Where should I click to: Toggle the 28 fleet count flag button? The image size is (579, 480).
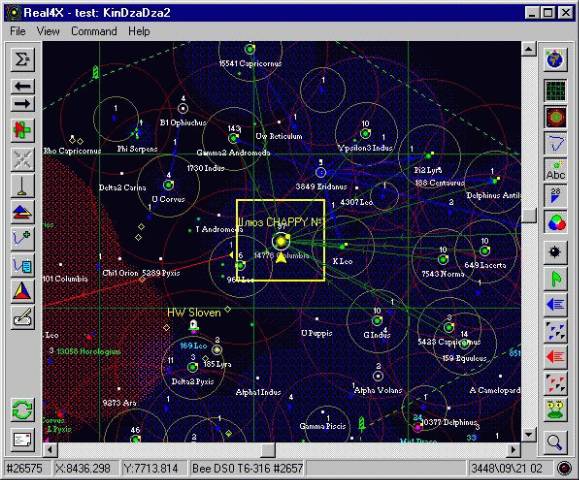555,196
